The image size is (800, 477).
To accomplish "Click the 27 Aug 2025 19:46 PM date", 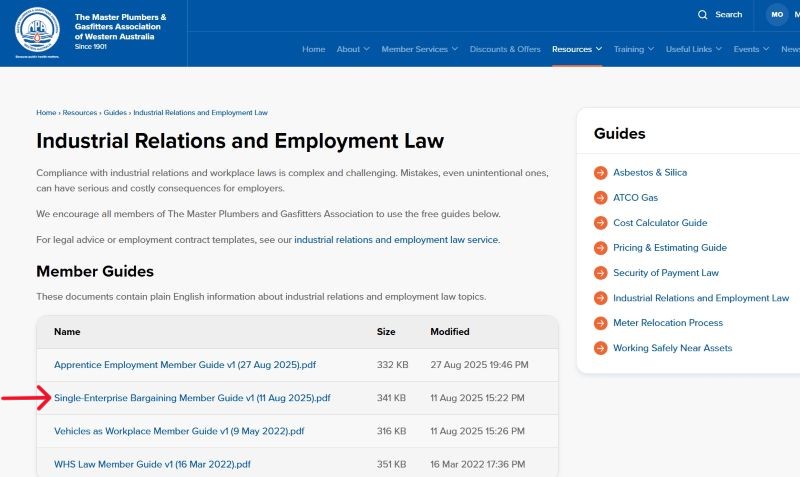I will (479, 365).
